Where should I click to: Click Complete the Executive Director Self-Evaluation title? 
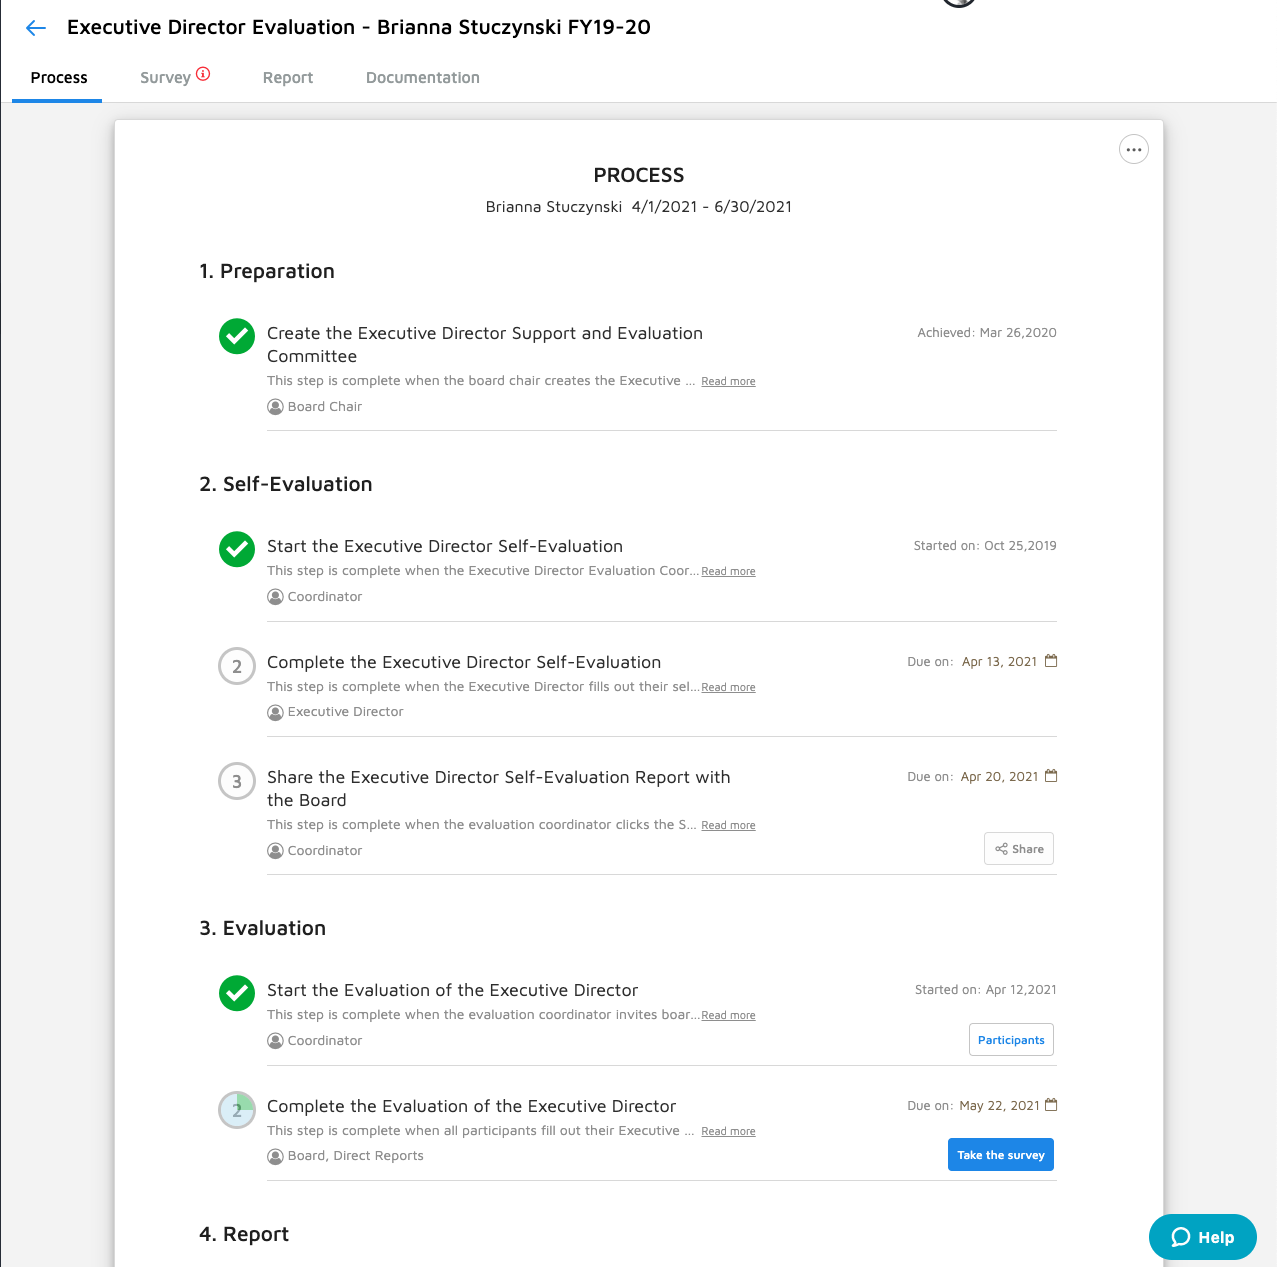coord(464,662)
